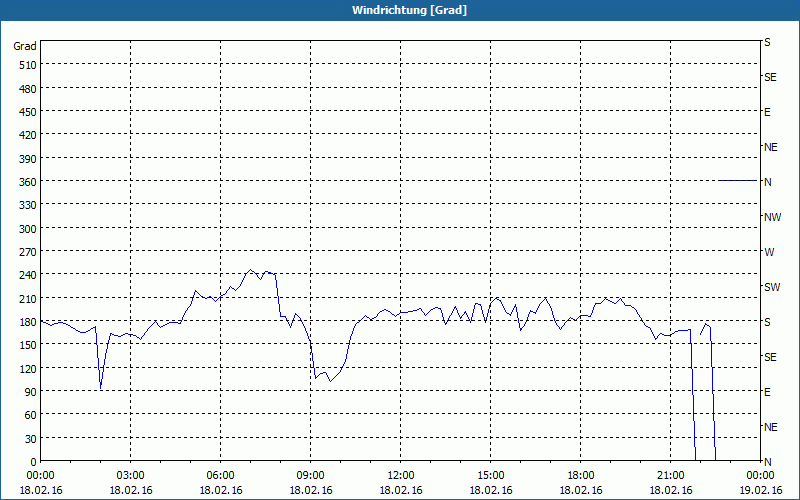Select the 12:00 time label

(x=401, y=476)
